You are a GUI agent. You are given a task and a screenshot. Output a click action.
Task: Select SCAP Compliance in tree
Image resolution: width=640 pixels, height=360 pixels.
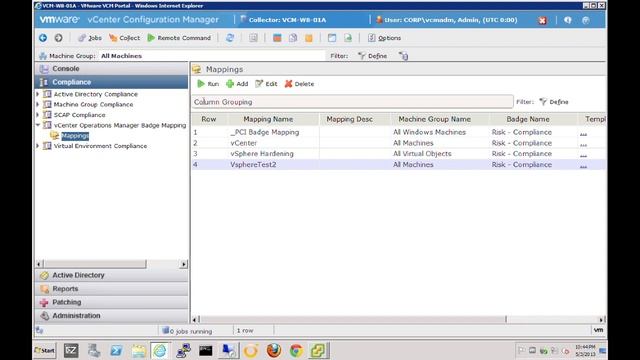click(79, 115)
